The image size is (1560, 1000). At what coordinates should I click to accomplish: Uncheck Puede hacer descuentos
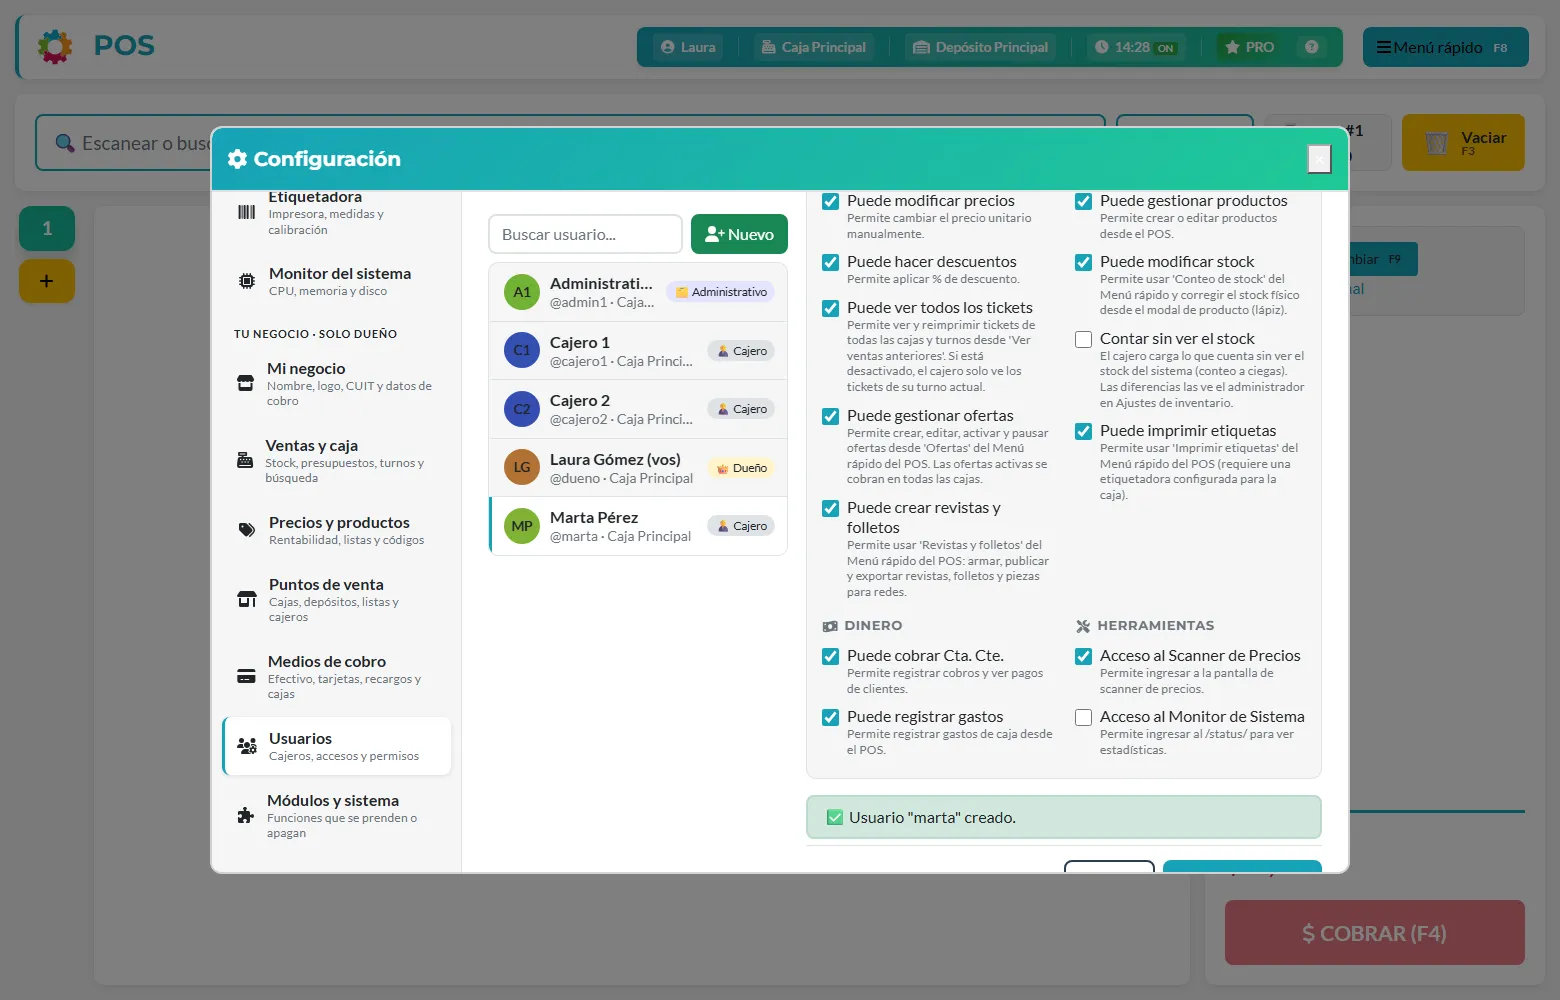point(830,262)
